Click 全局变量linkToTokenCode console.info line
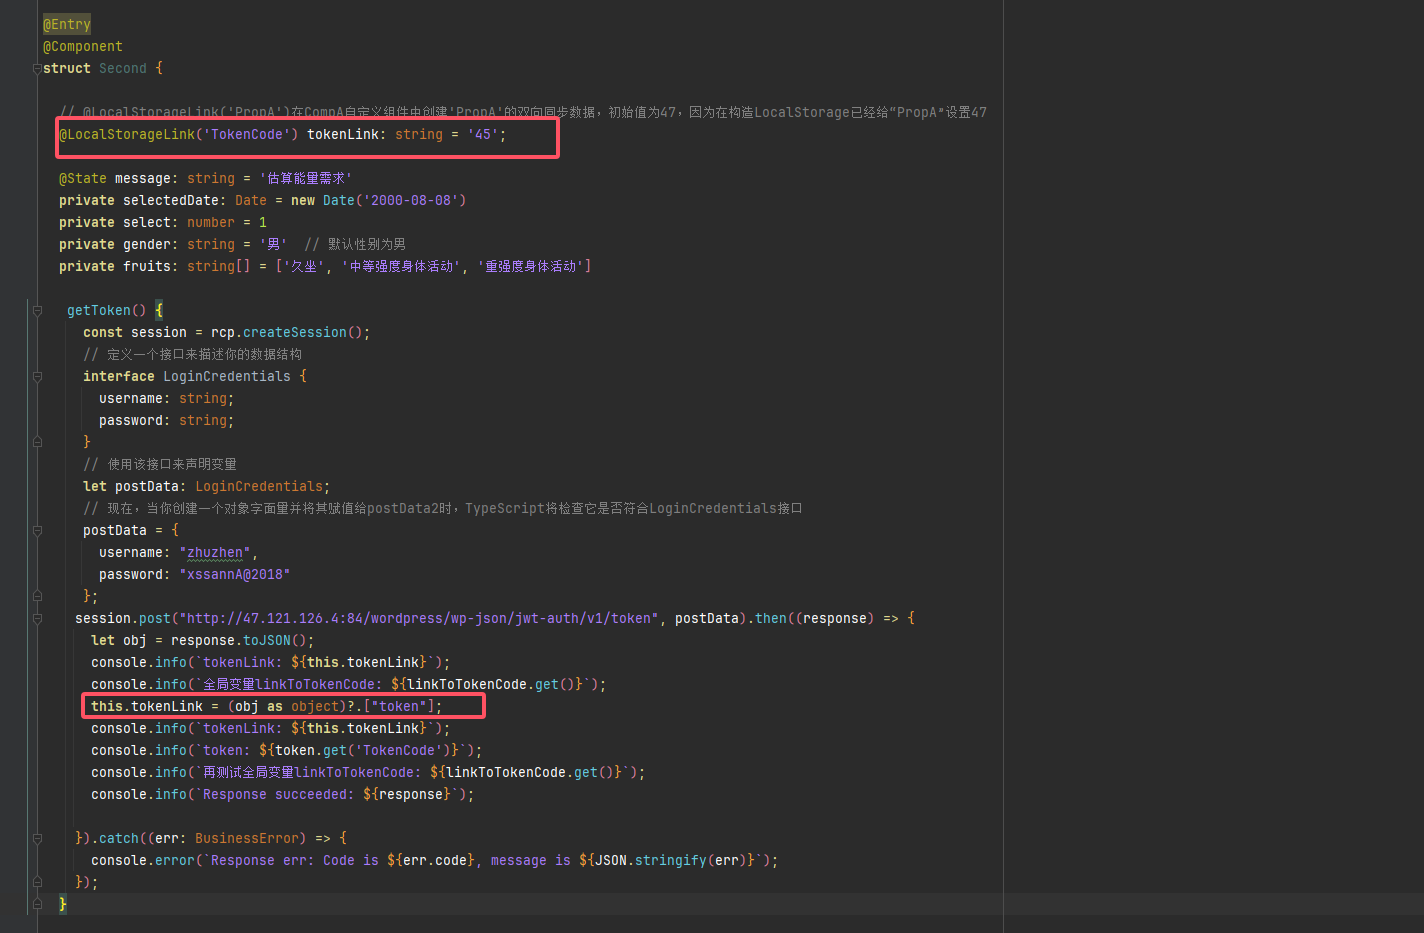The image size is (1424, 933). pos(349,684)
